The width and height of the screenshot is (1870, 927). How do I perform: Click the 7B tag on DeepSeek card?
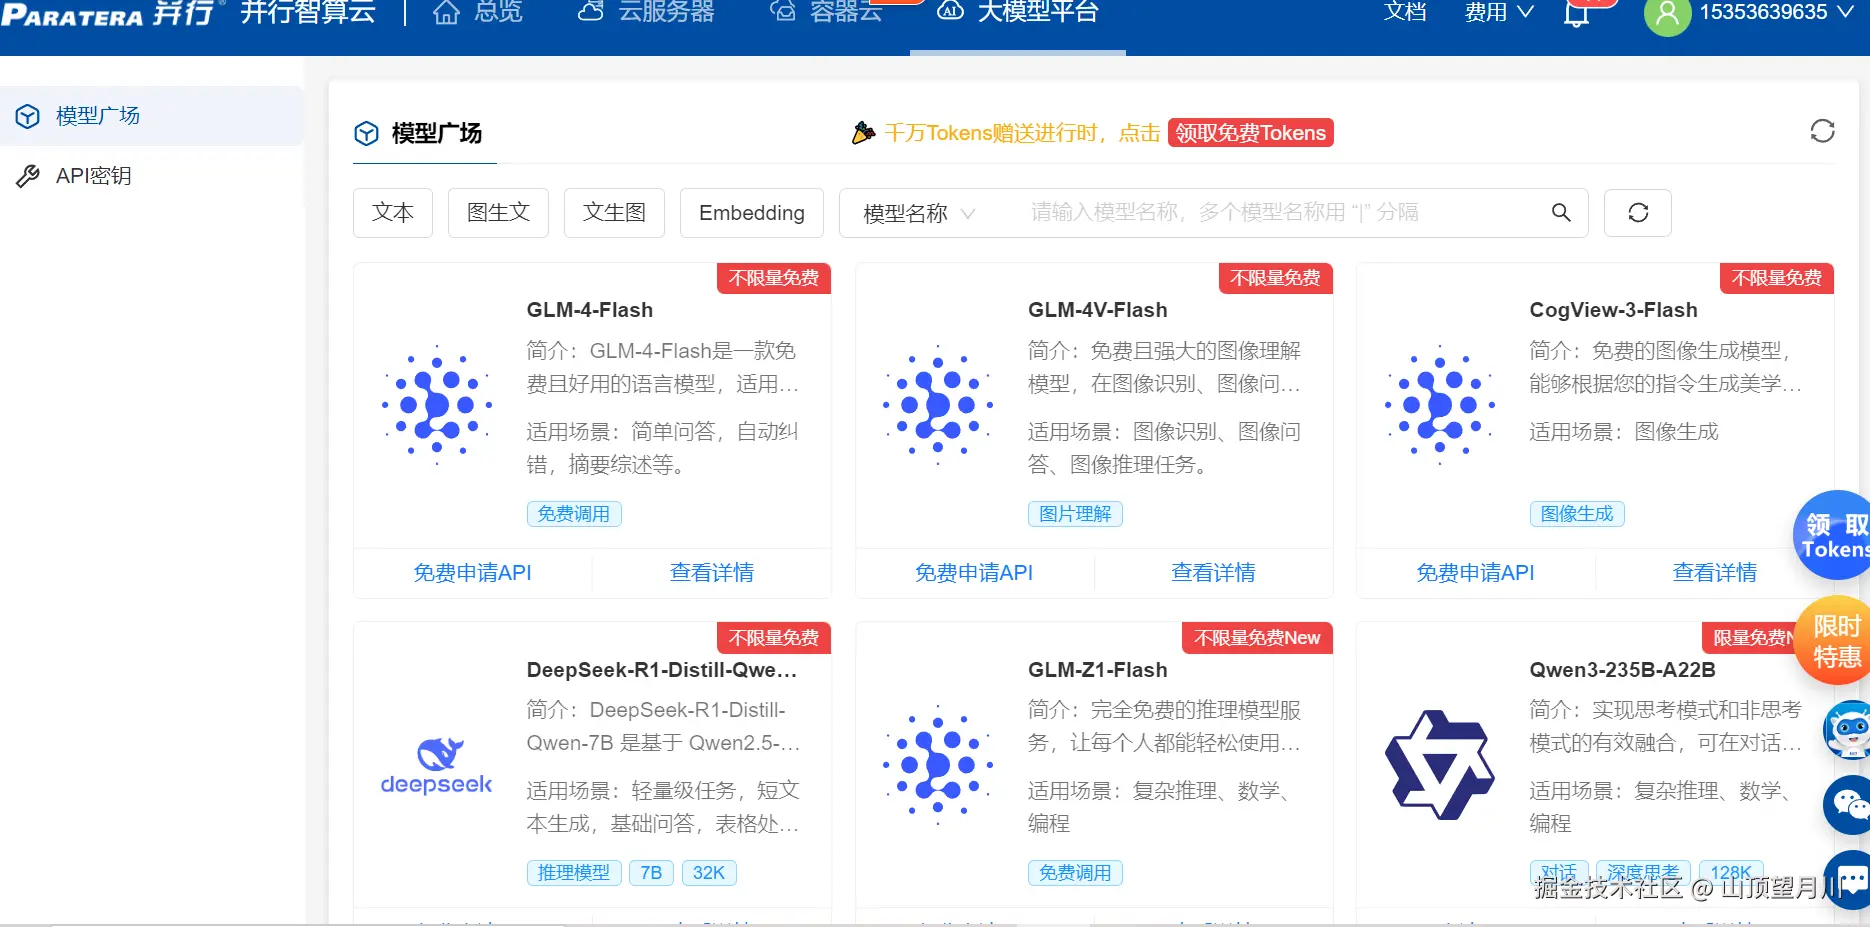point(652,873)
